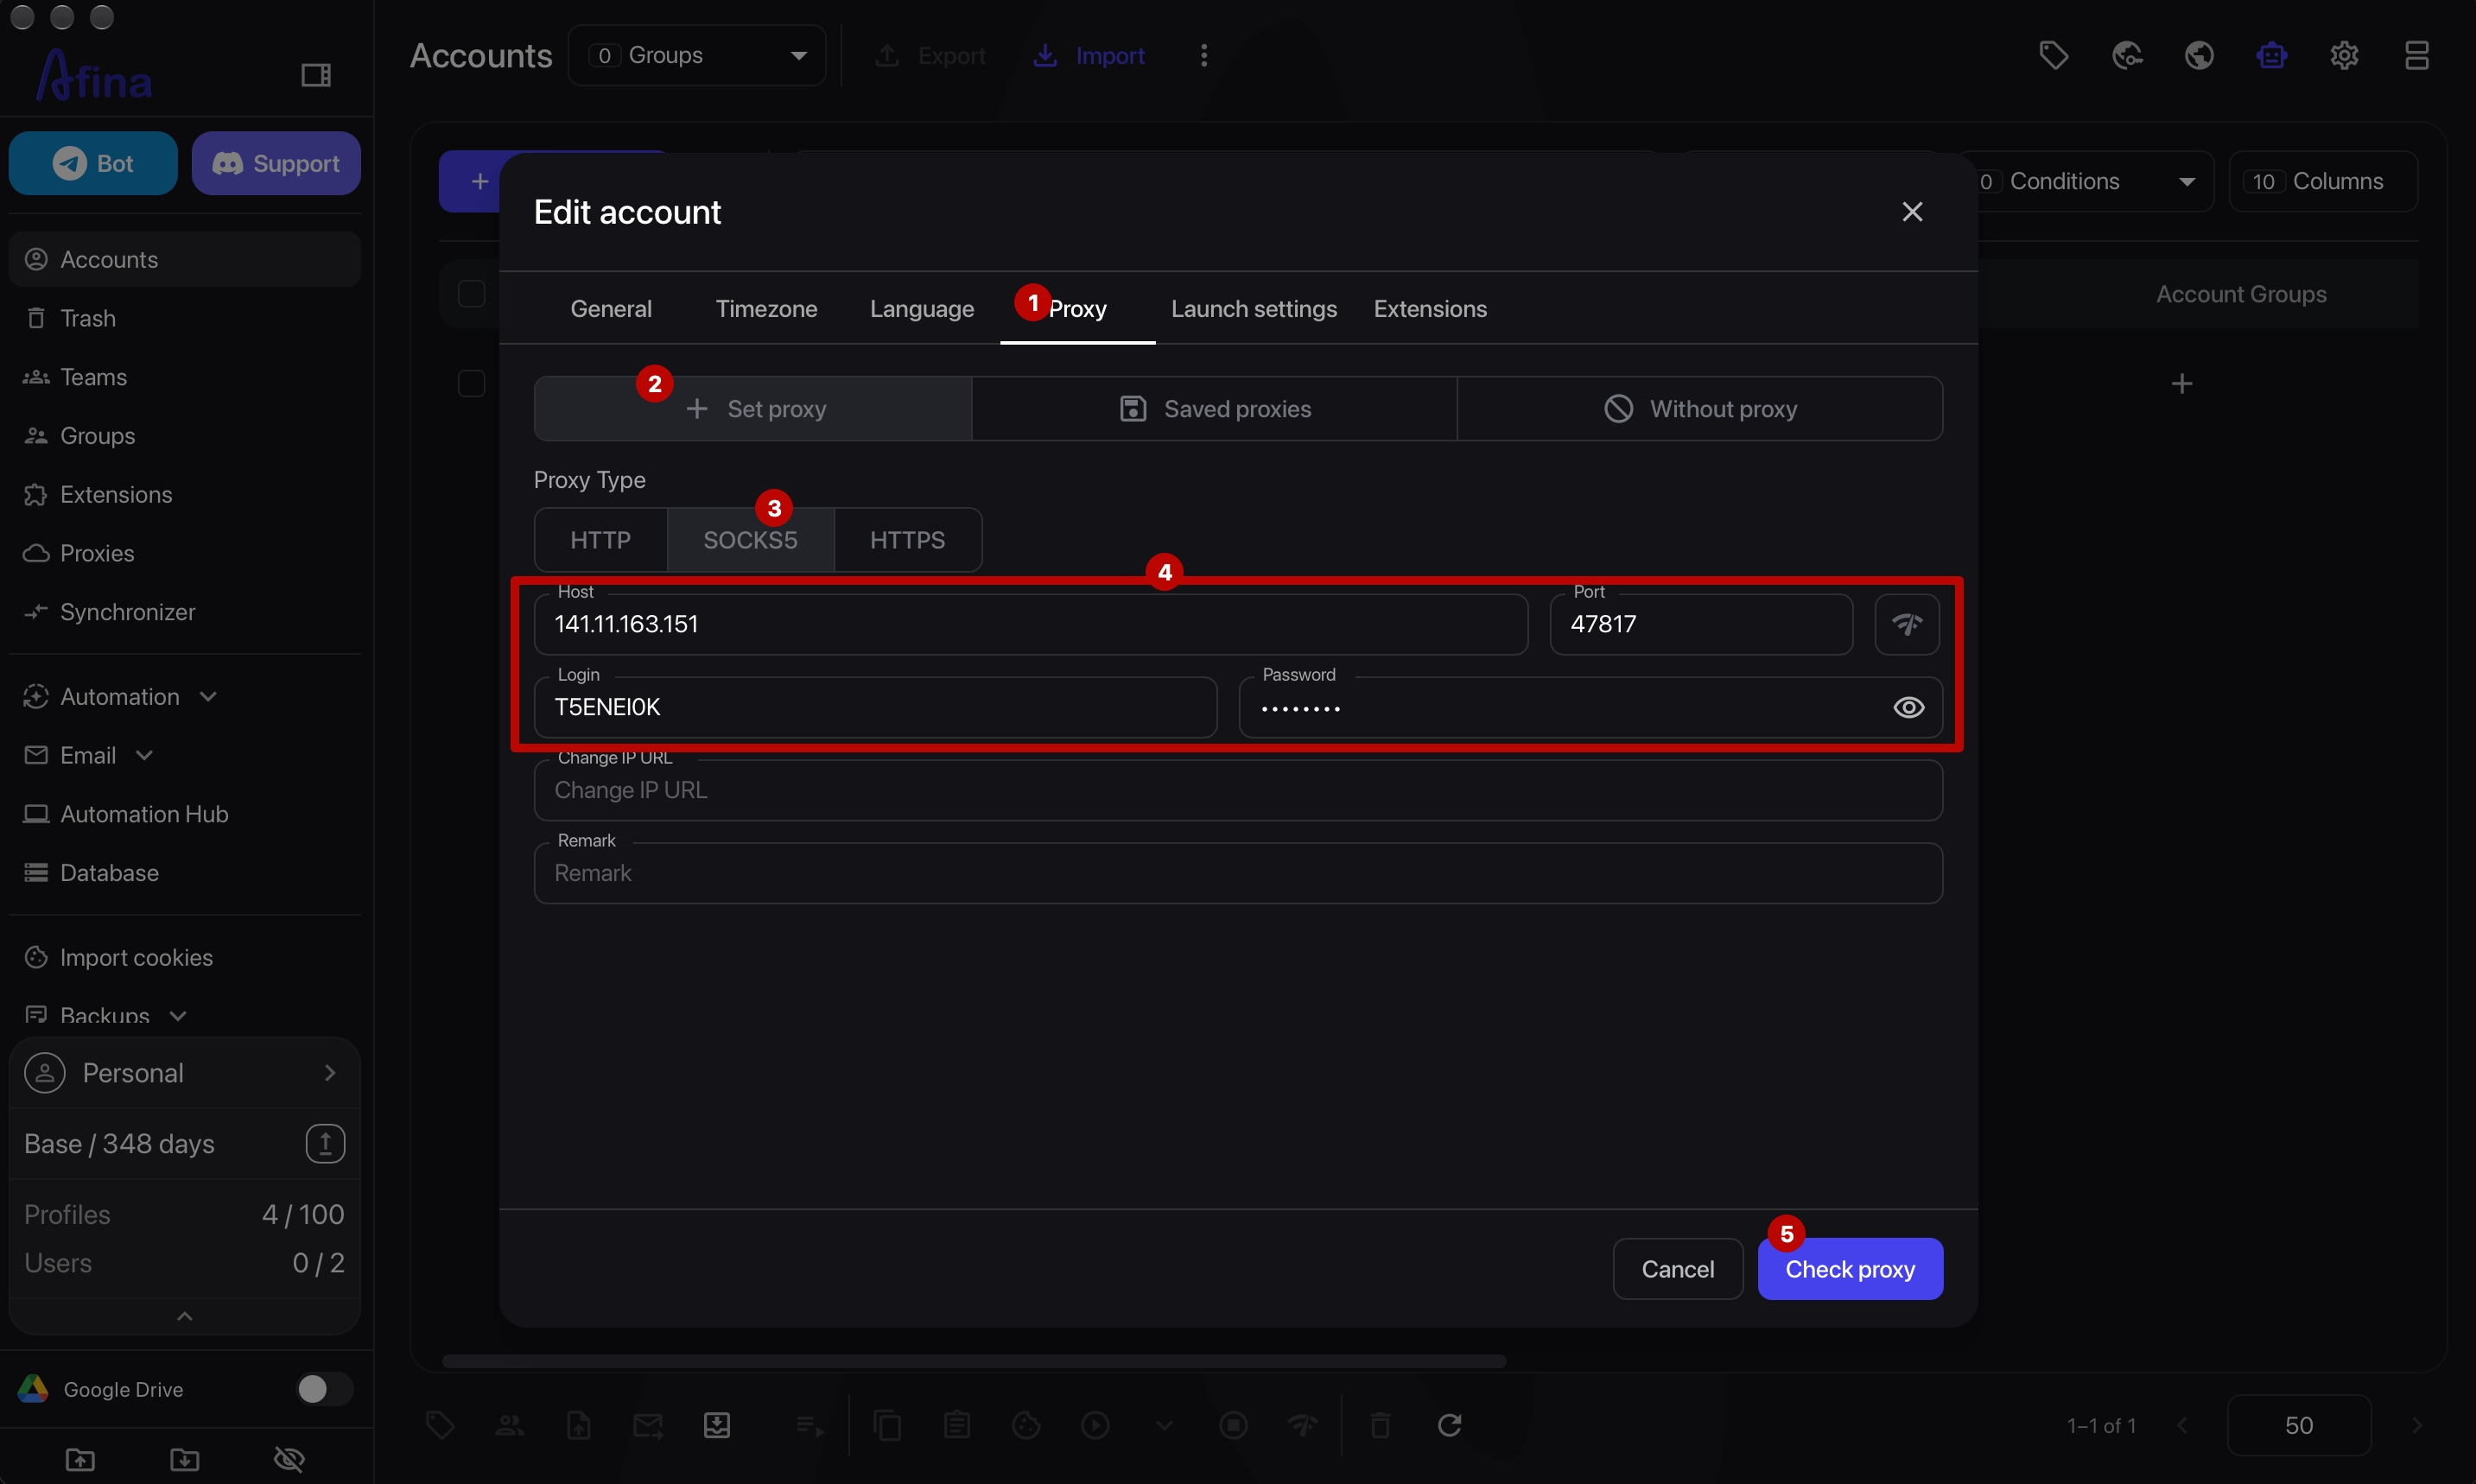Screen dimensions: 2476x1484
Task: Click into the Change IP URL field
Action: tap(1238, 790)
